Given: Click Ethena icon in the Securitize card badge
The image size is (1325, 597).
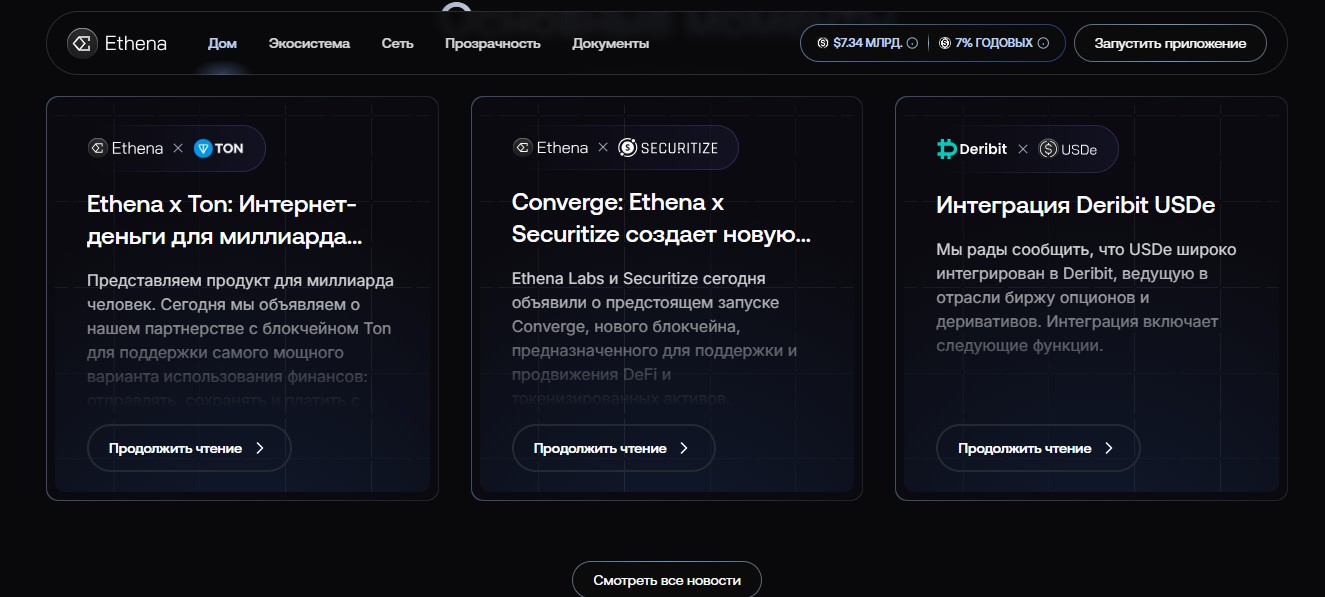Looking at the screenshot, I should (x=522, y=148).
